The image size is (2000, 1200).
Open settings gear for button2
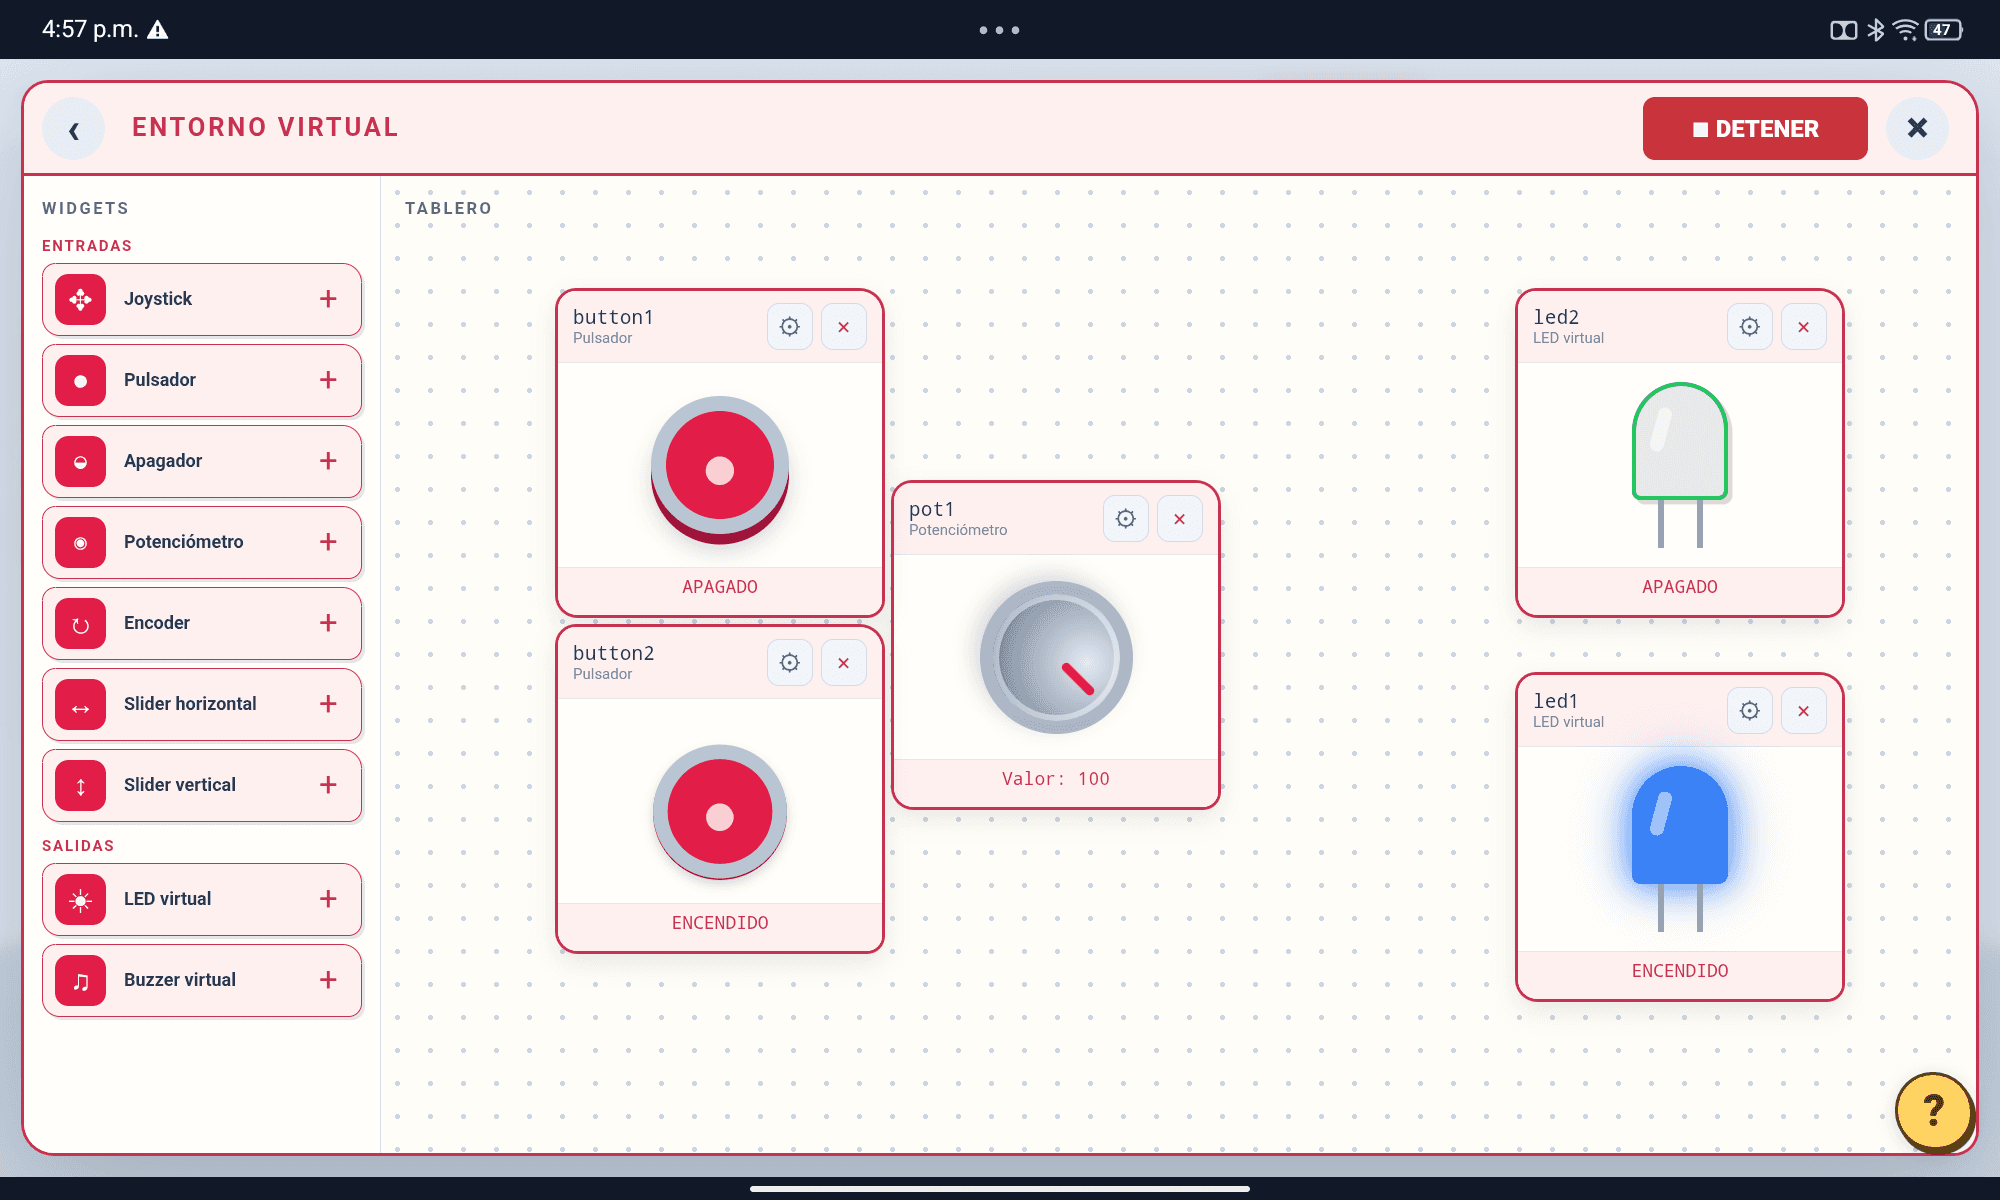pos(790,663)
